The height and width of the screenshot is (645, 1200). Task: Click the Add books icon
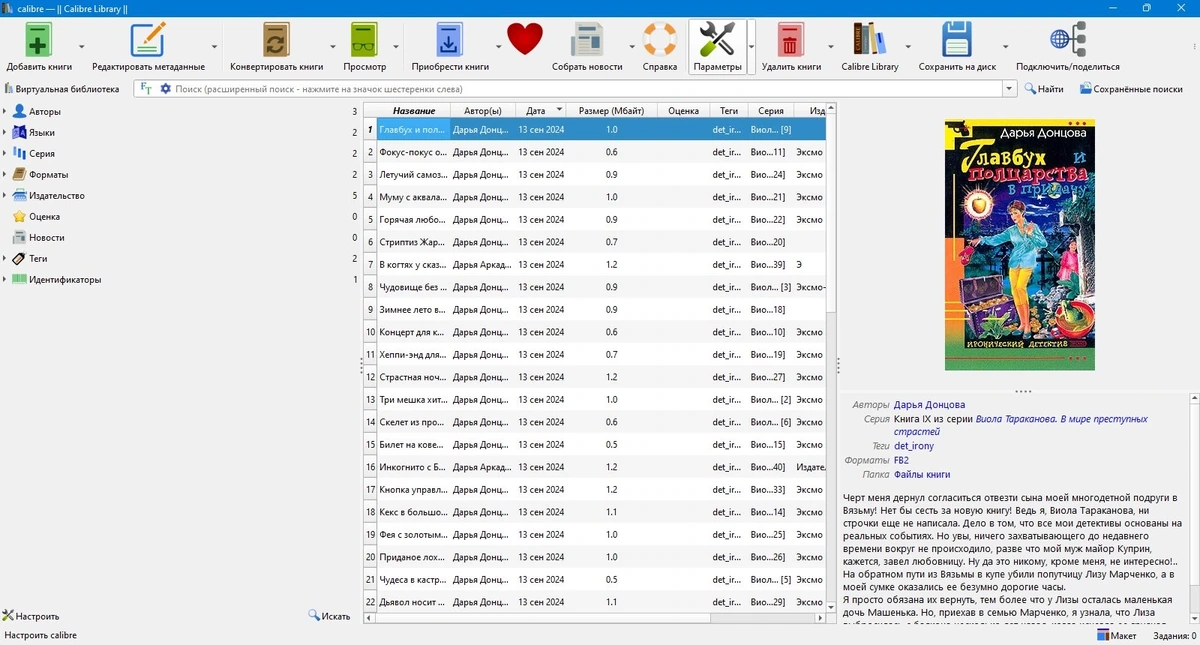point(39,40)
